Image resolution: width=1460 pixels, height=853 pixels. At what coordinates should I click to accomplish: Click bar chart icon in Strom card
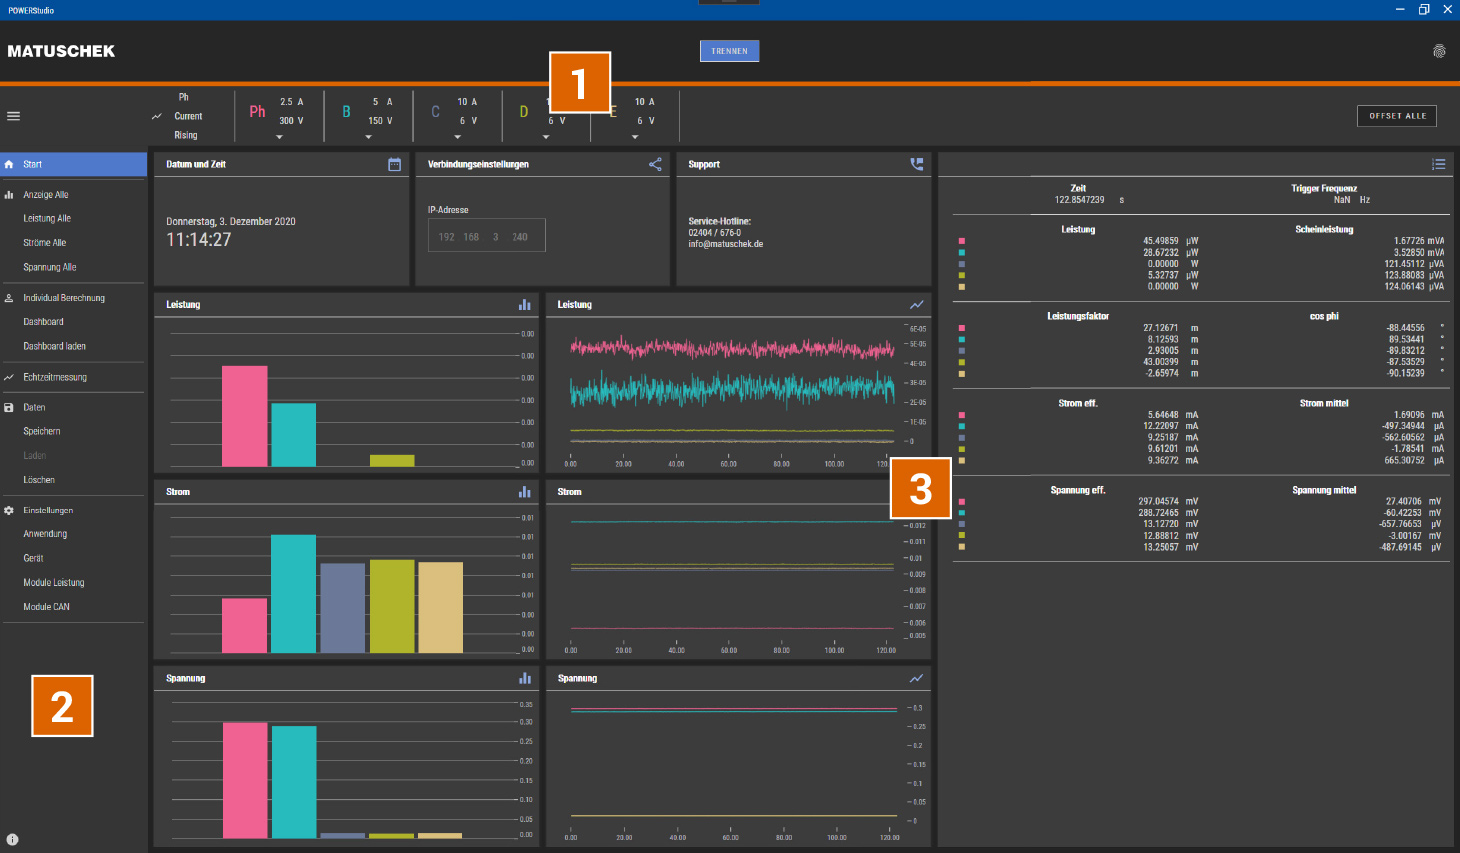tap(525, 492)
